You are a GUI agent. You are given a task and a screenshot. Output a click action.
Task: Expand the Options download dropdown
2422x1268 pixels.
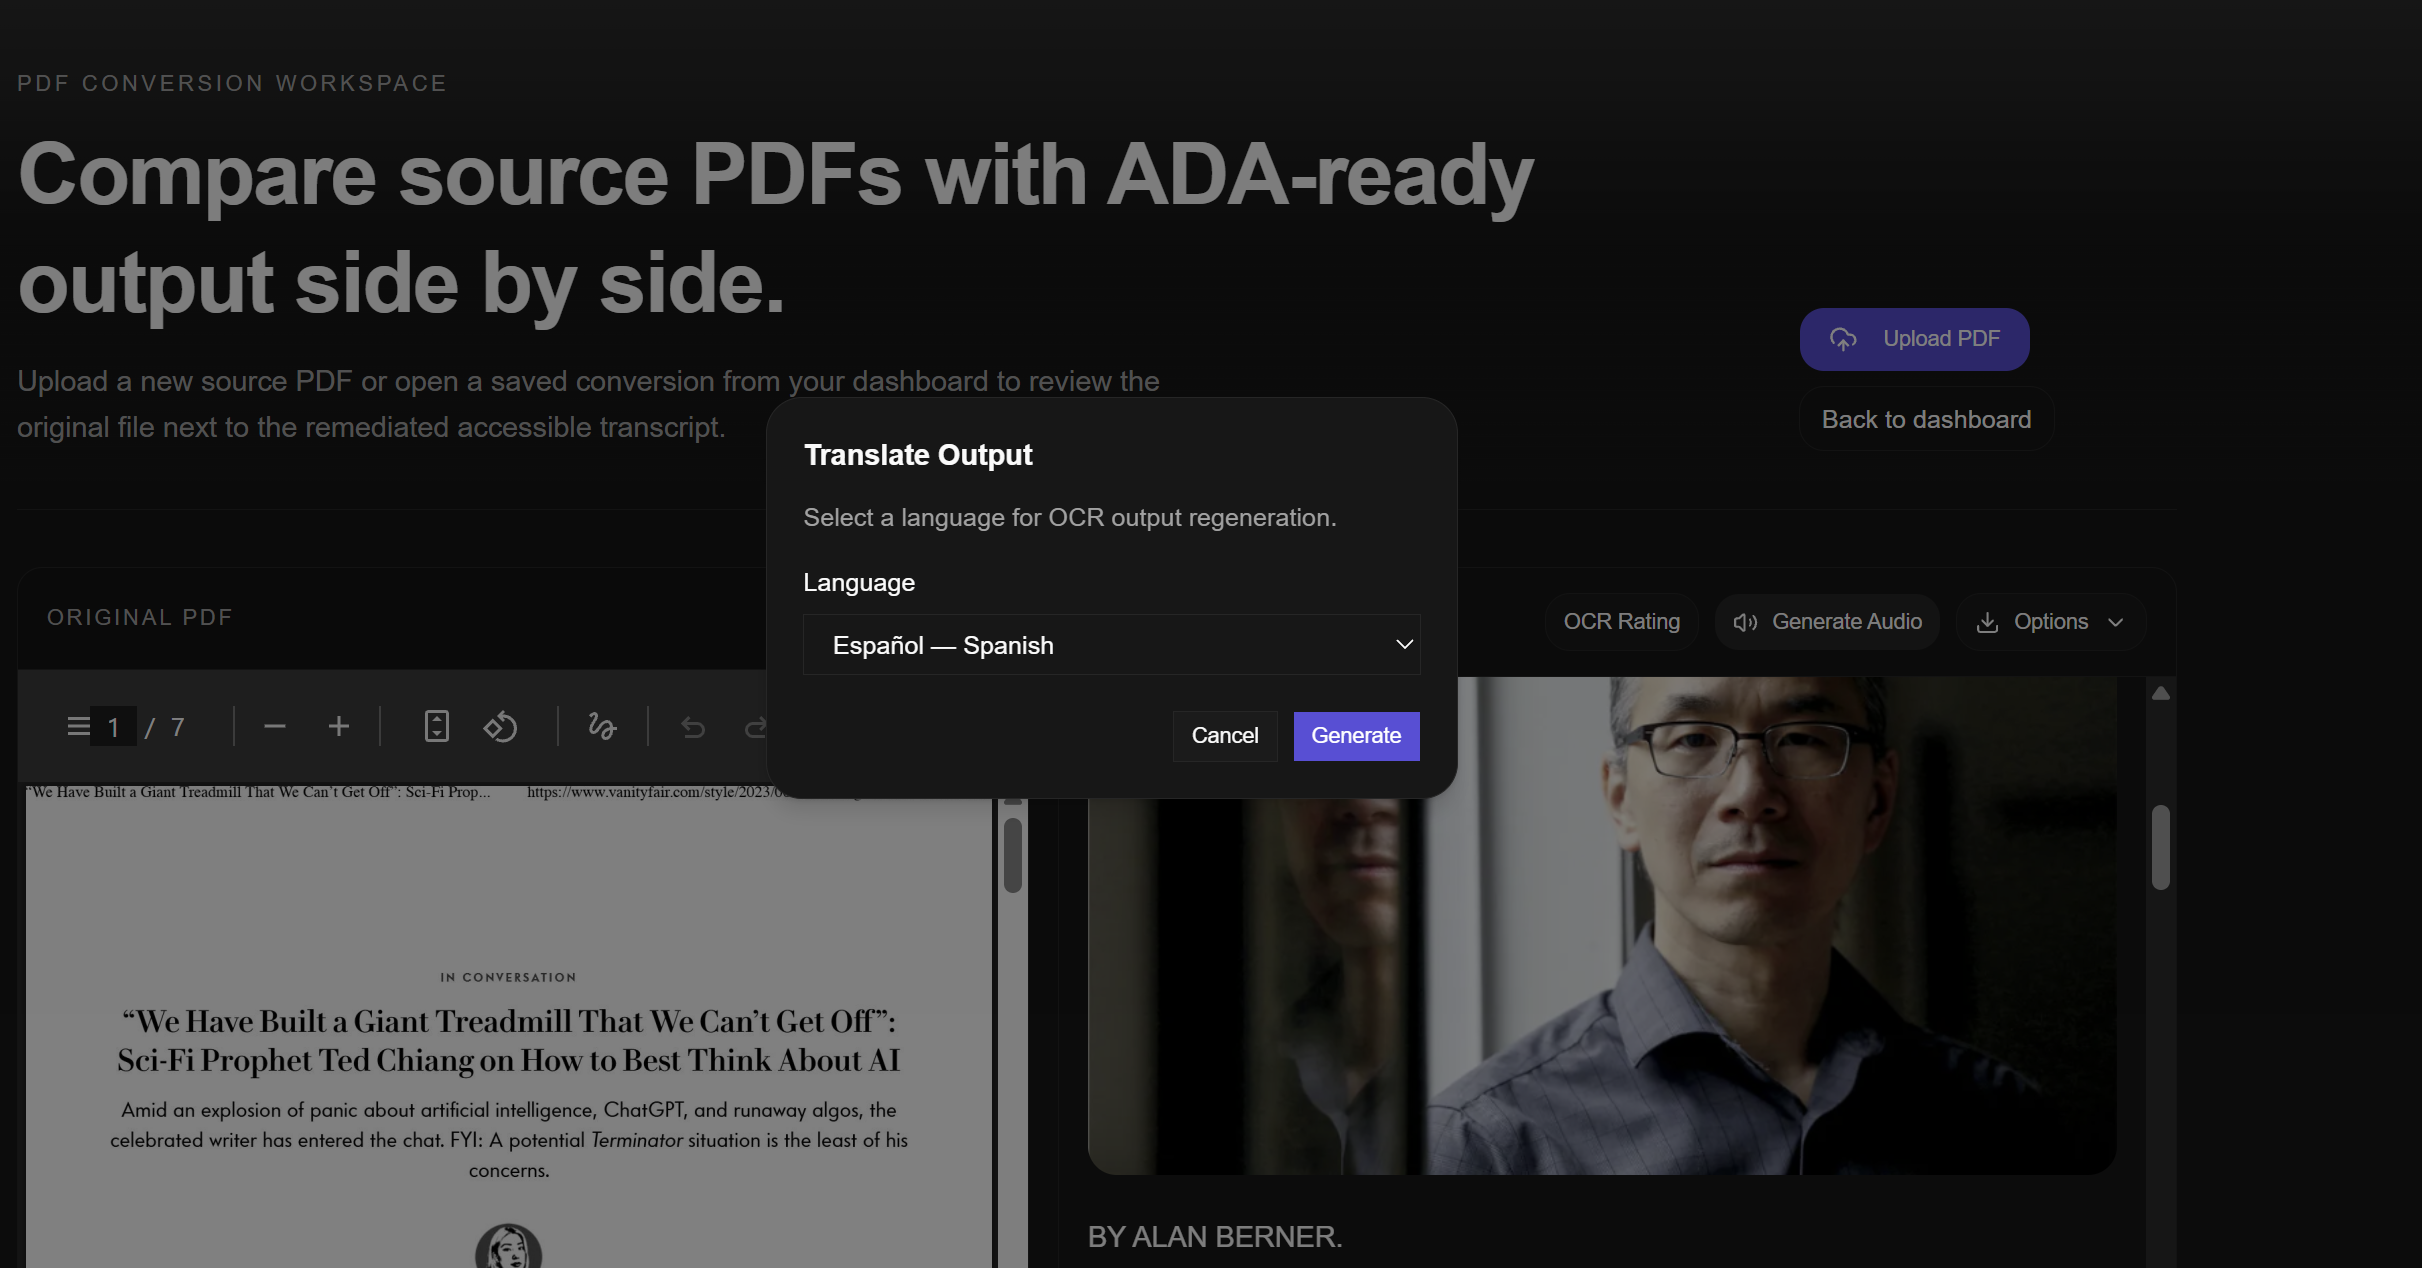coord(2049,622)
